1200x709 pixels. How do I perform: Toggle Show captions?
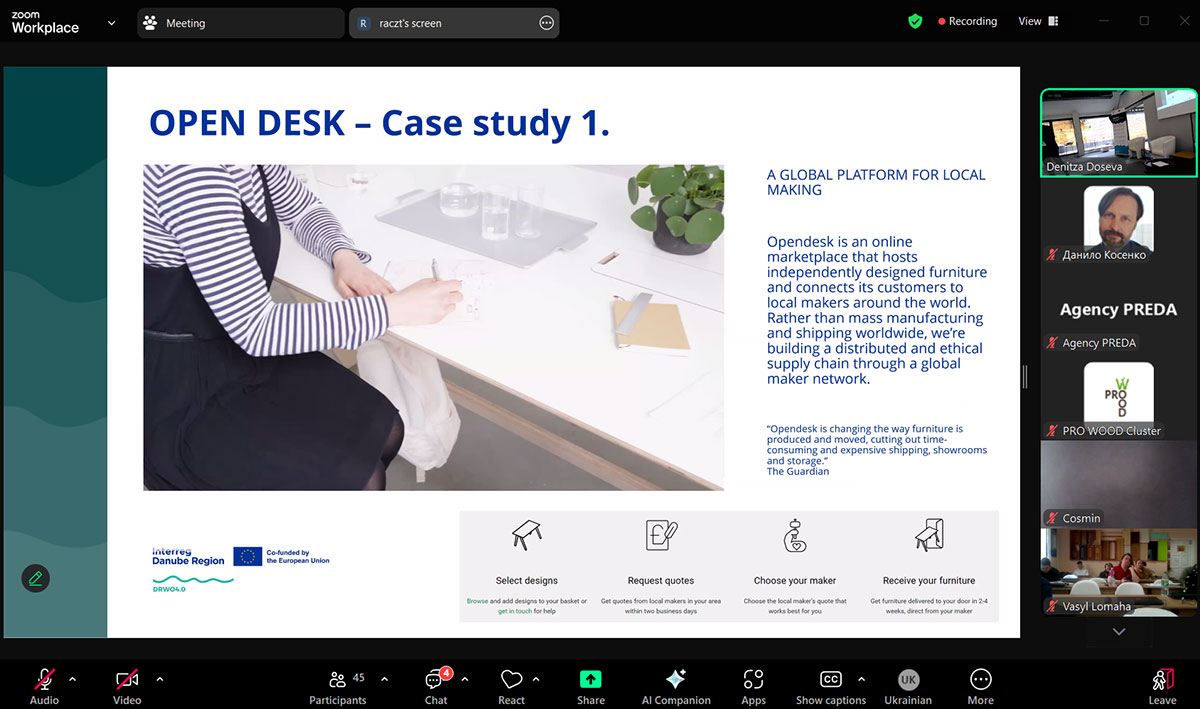(x=831, y=686)
